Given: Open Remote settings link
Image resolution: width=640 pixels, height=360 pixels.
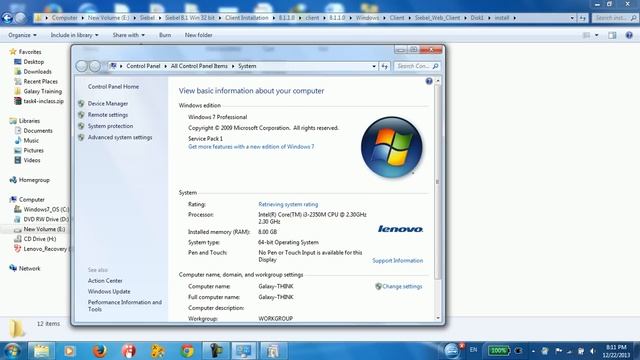Looking at the screenshot, I should click(x=108, y=115).
